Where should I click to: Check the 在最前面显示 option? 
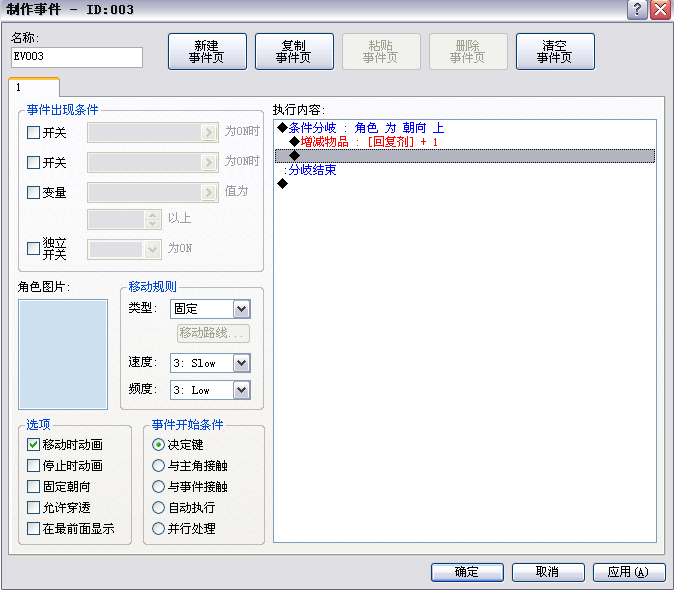coord(33,529)
